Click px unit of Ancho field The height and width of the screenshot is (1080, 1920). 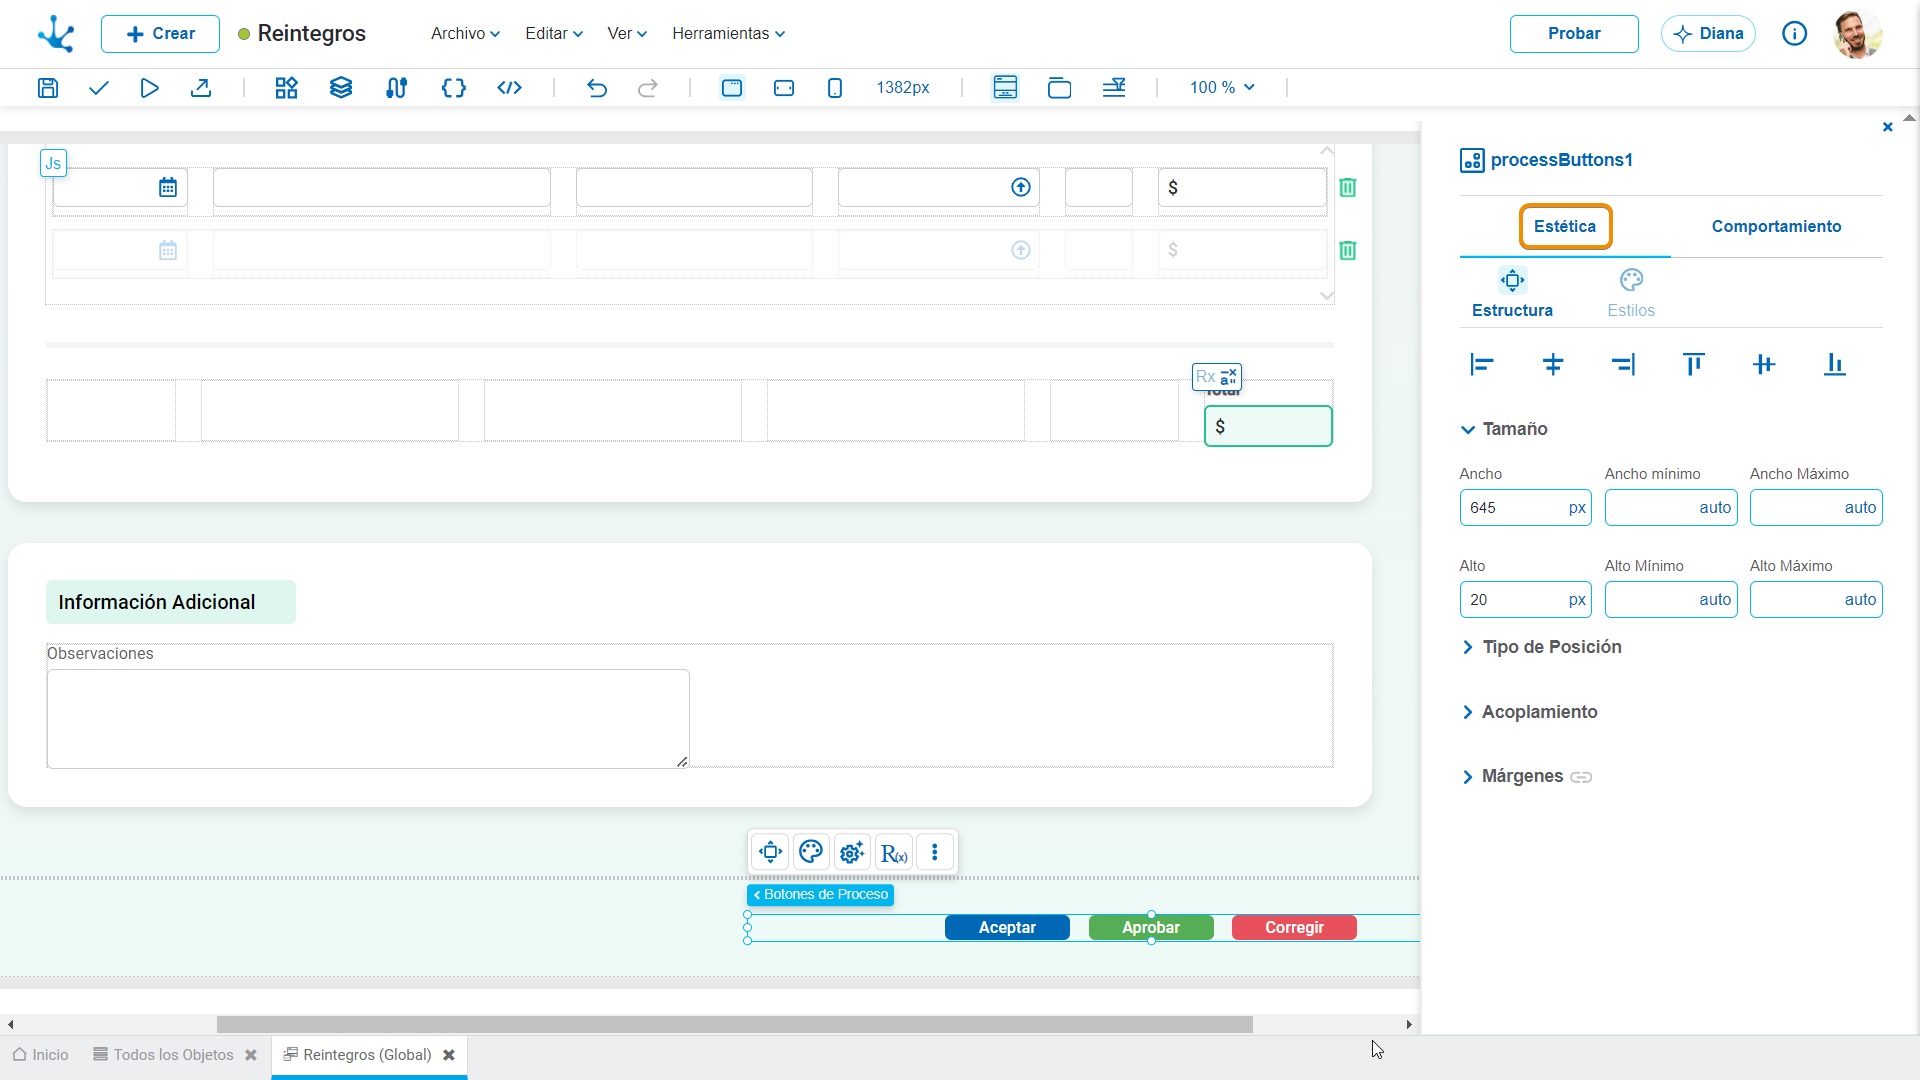1577,508
